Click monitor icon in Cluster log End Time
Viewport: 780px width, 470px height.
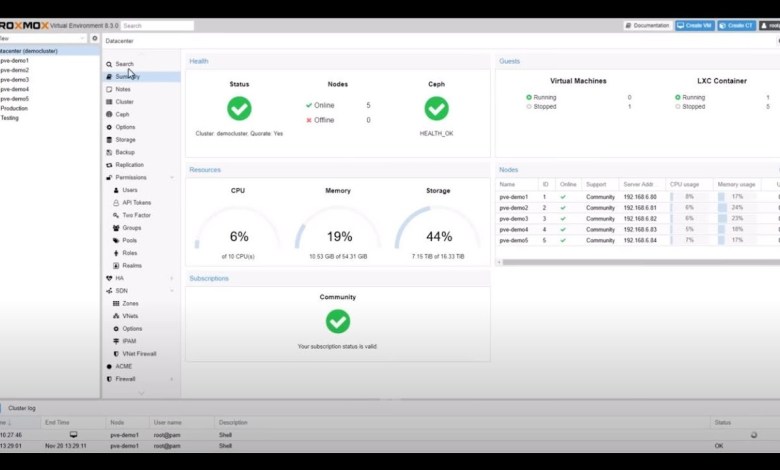[x=73, y=435]
